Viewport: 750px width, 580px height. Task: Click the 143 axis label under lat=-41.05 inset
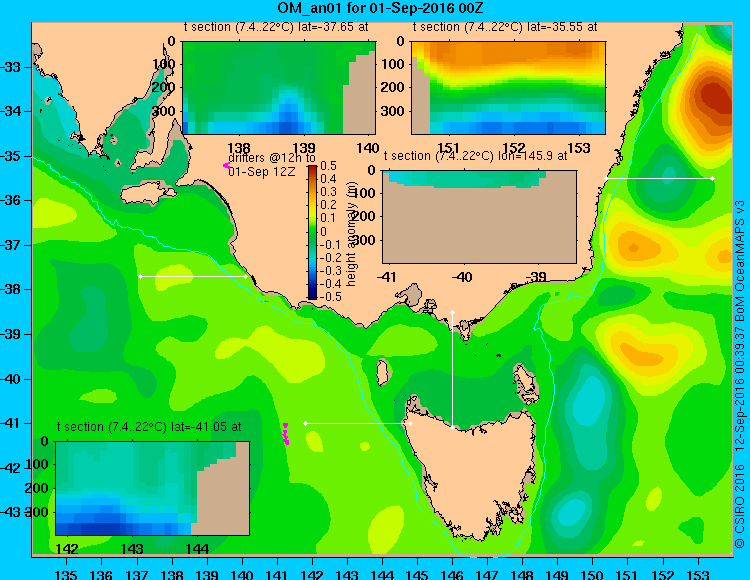pyautogui.click(x=132, y=549)
